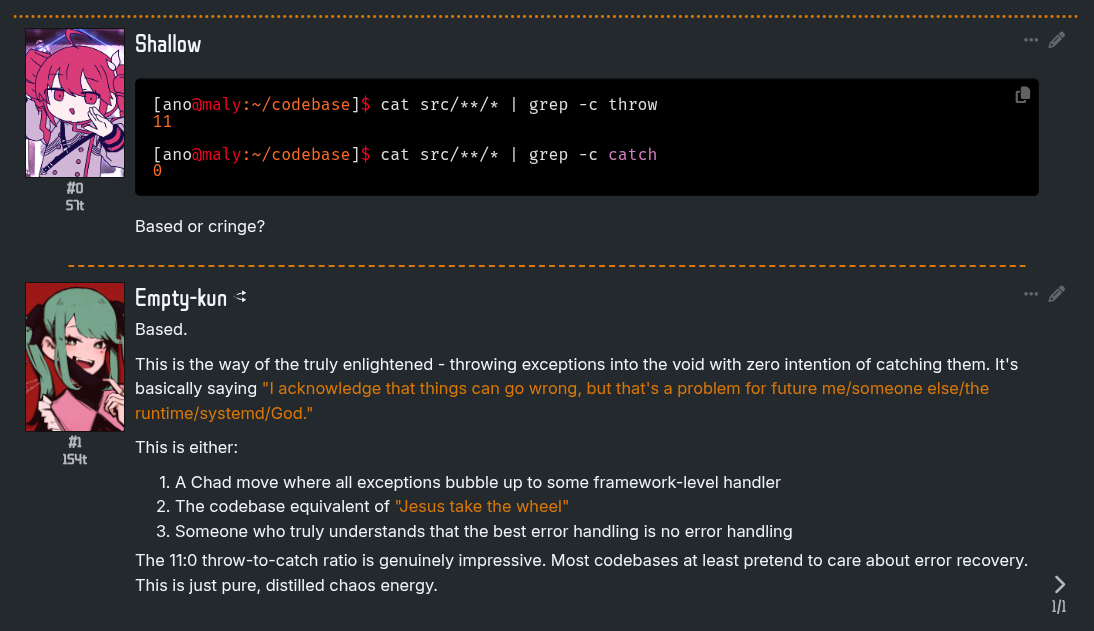Click the orange quote starting "I acknowledge that things"
This screenshot has width=1094, height=631.
[x=562, y=401]
